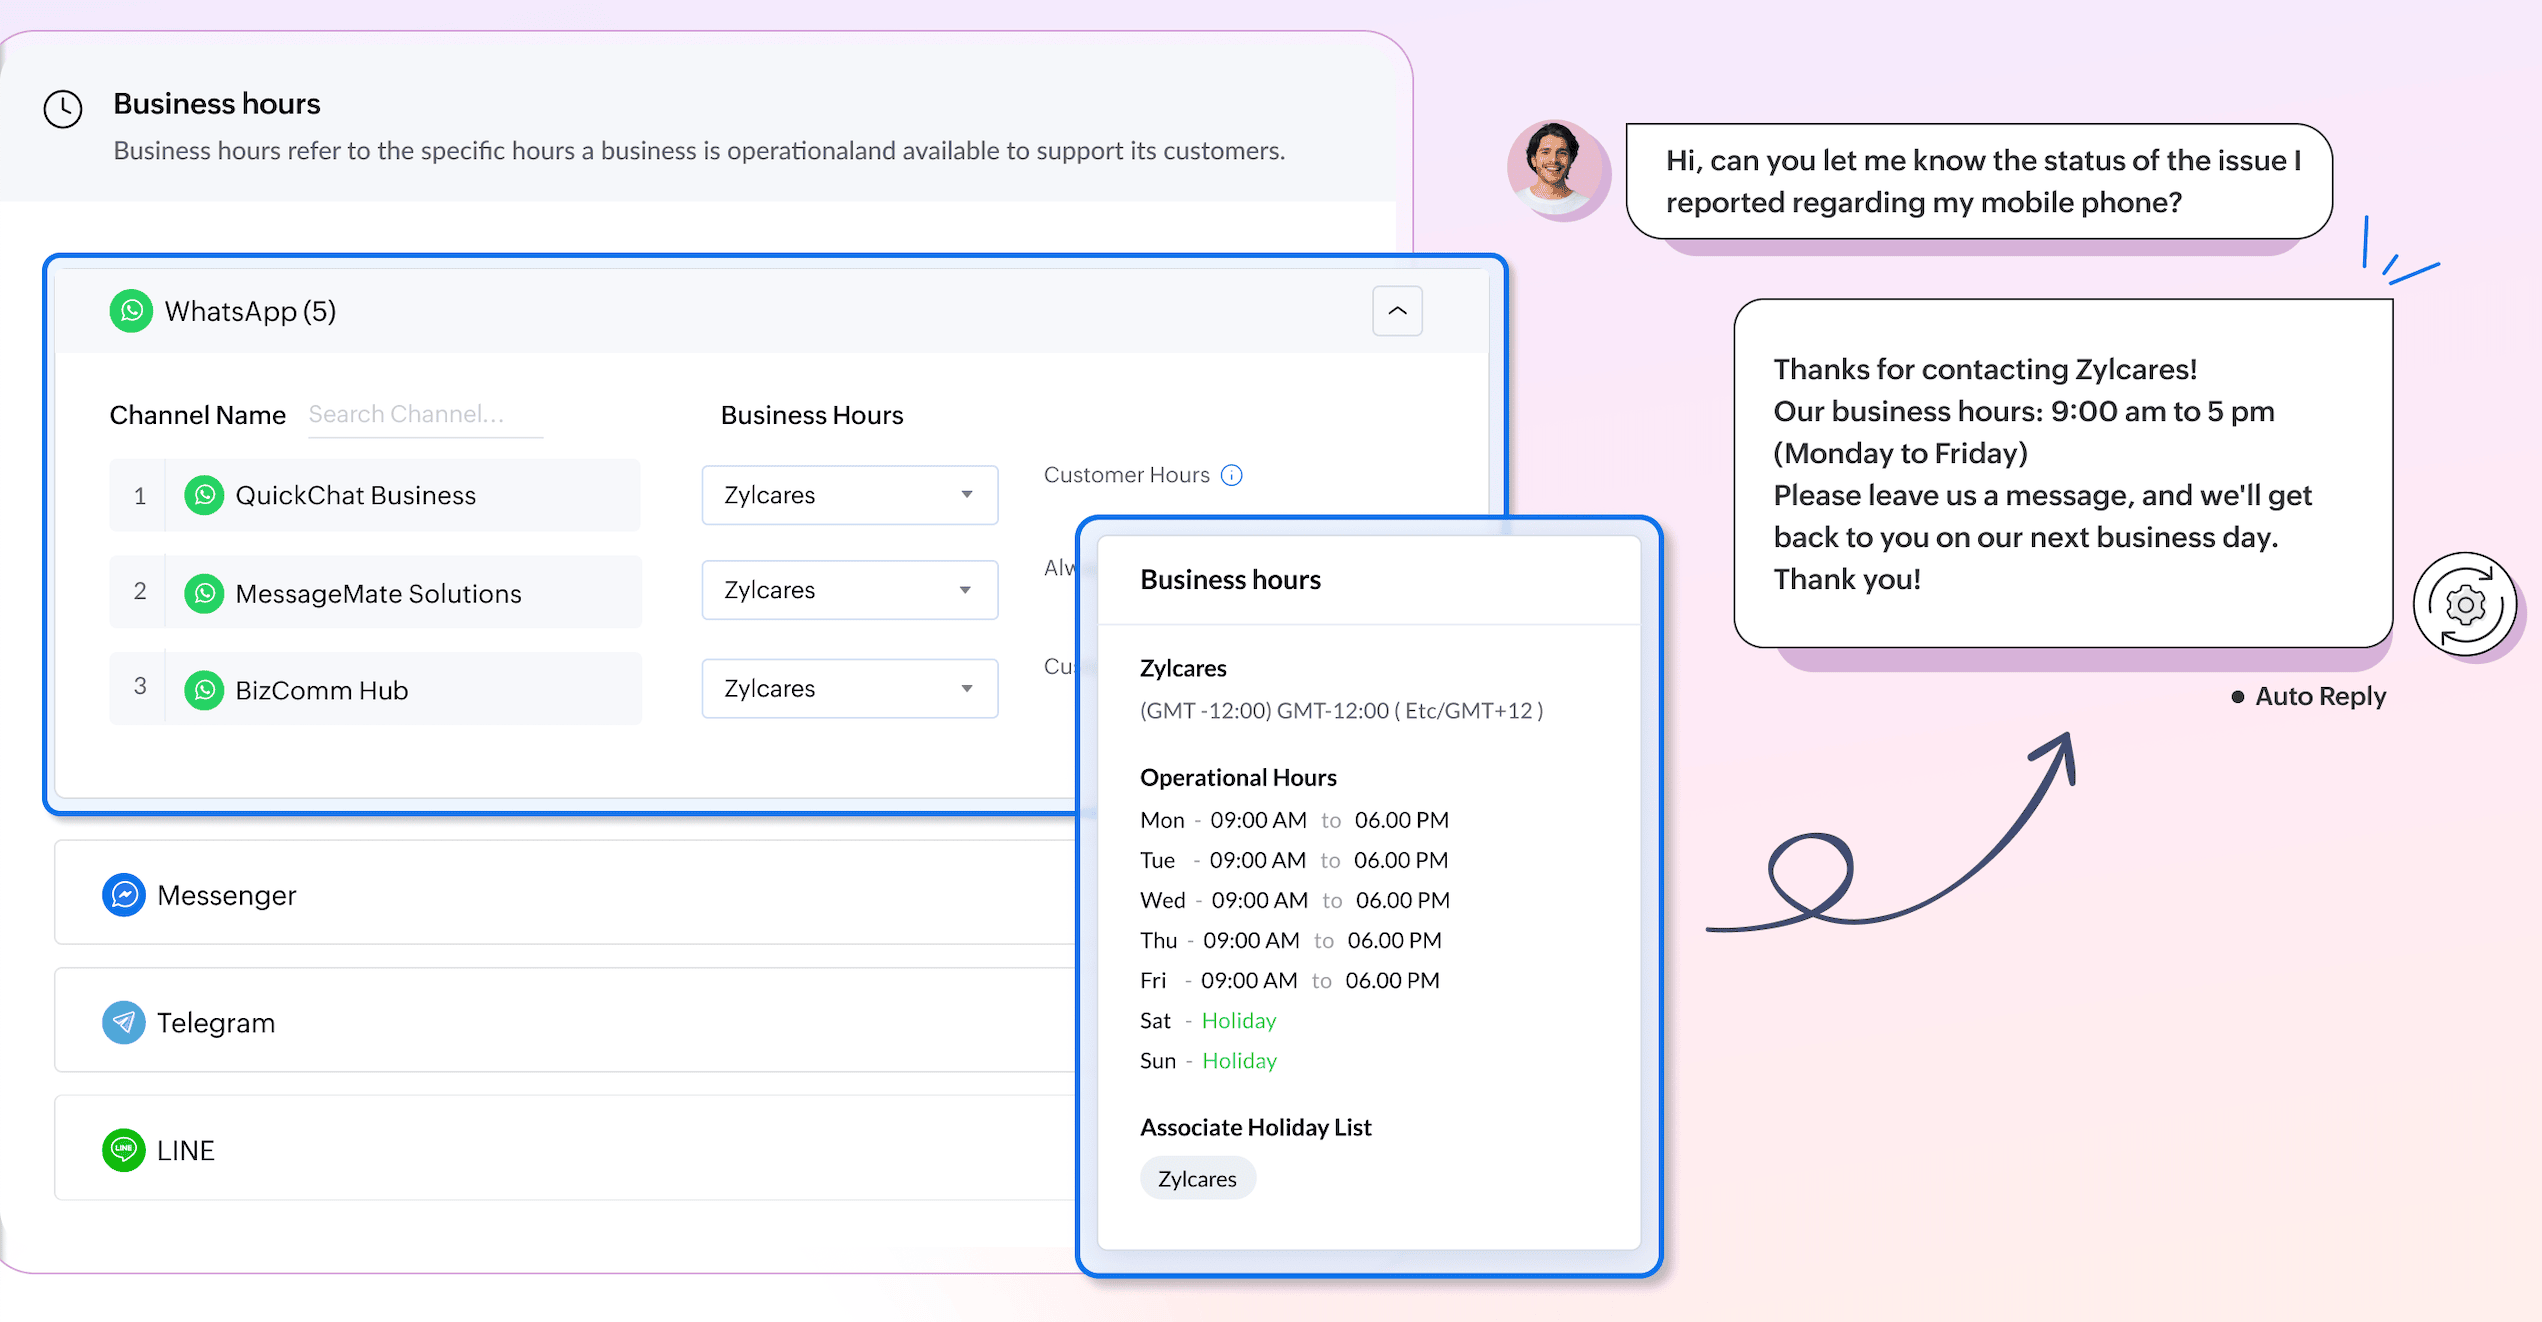Focus the Search Channel input field
This screenshot has height=1322, width=2542.
(424, 414)
